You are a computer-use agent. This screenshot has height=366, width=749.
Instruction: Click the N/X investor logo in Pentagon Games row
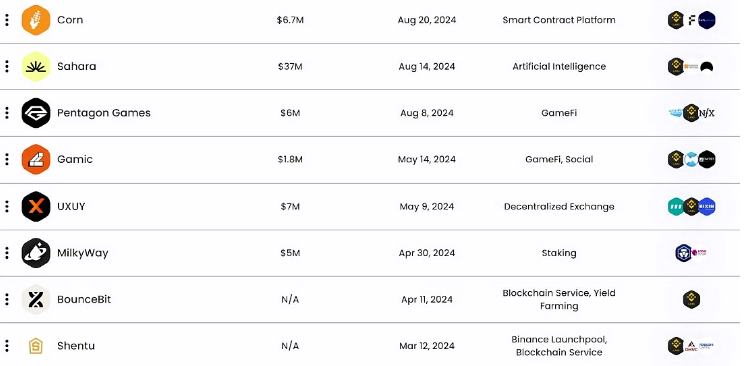click(x=706, y=113)
